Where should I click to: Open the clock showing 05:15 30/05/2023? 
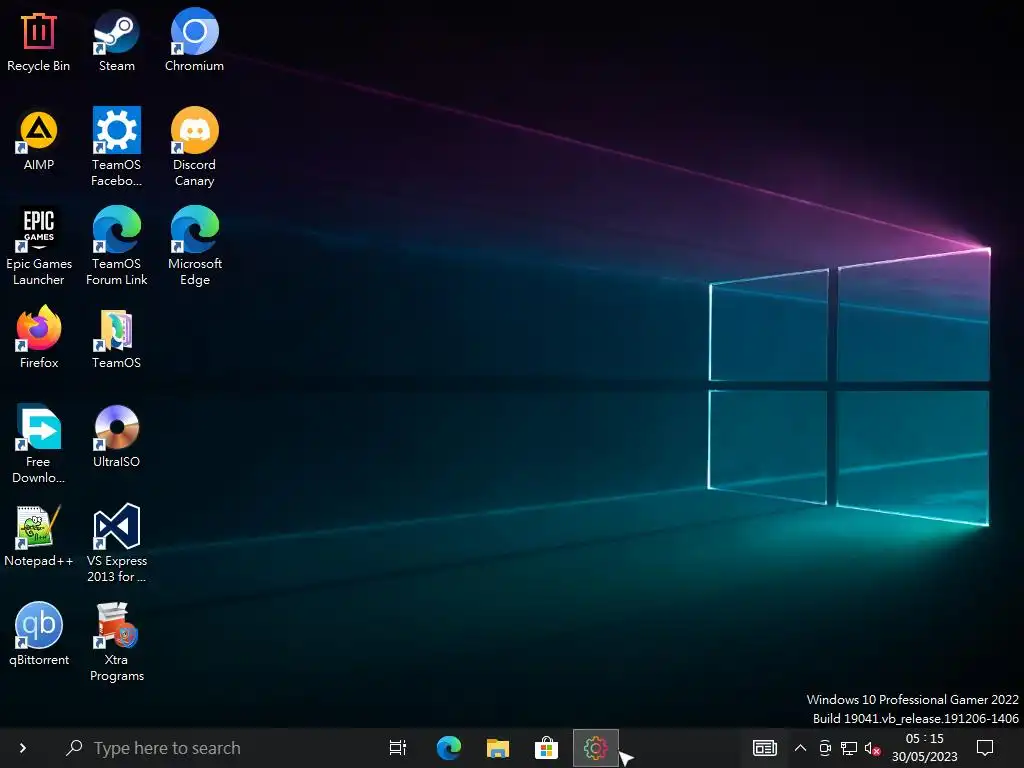(x=924, y=748)
